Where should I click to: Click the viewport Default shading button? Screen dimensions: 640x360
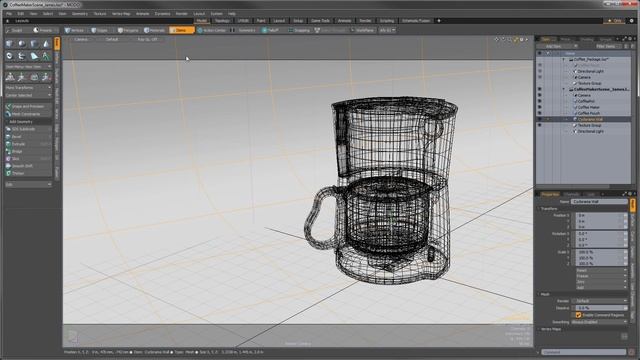click(112, 40)
